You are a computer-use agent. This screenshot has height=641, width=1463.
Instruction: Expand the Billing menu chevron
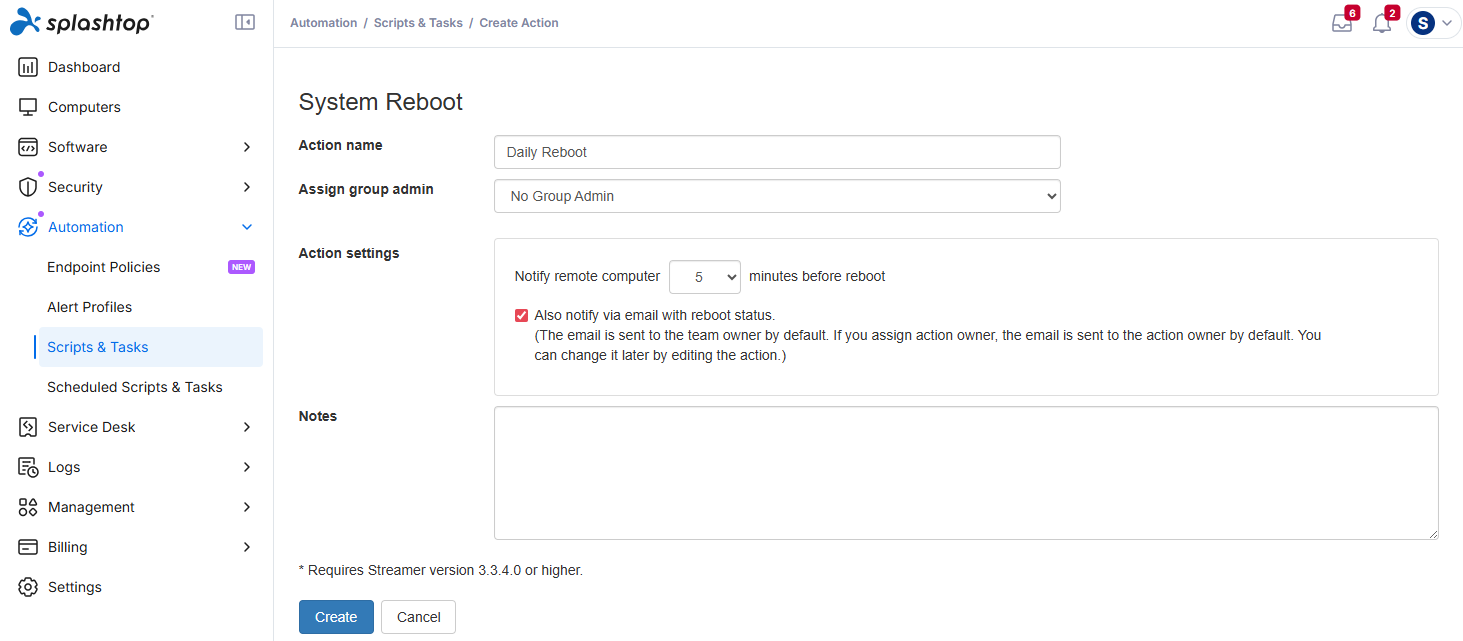247,547
